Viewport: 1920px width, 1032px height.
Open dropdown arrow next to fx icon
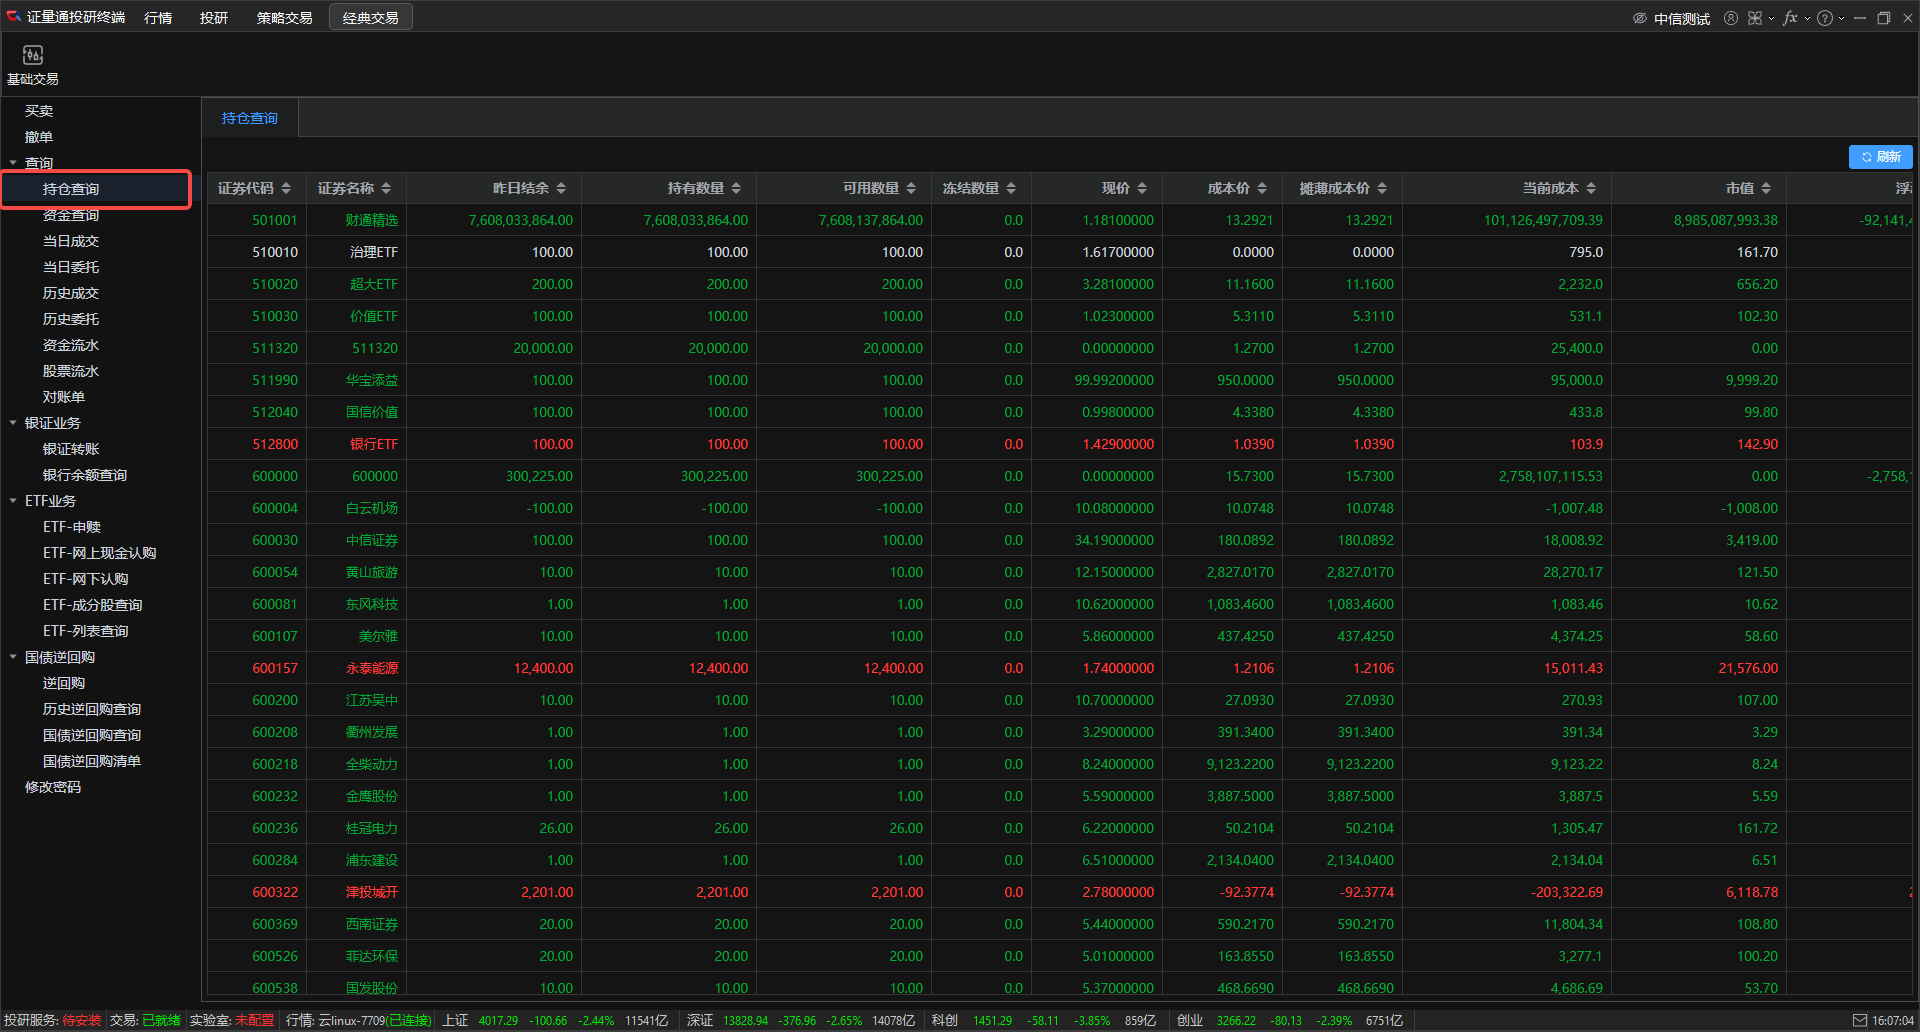(x=1807, y=18)
